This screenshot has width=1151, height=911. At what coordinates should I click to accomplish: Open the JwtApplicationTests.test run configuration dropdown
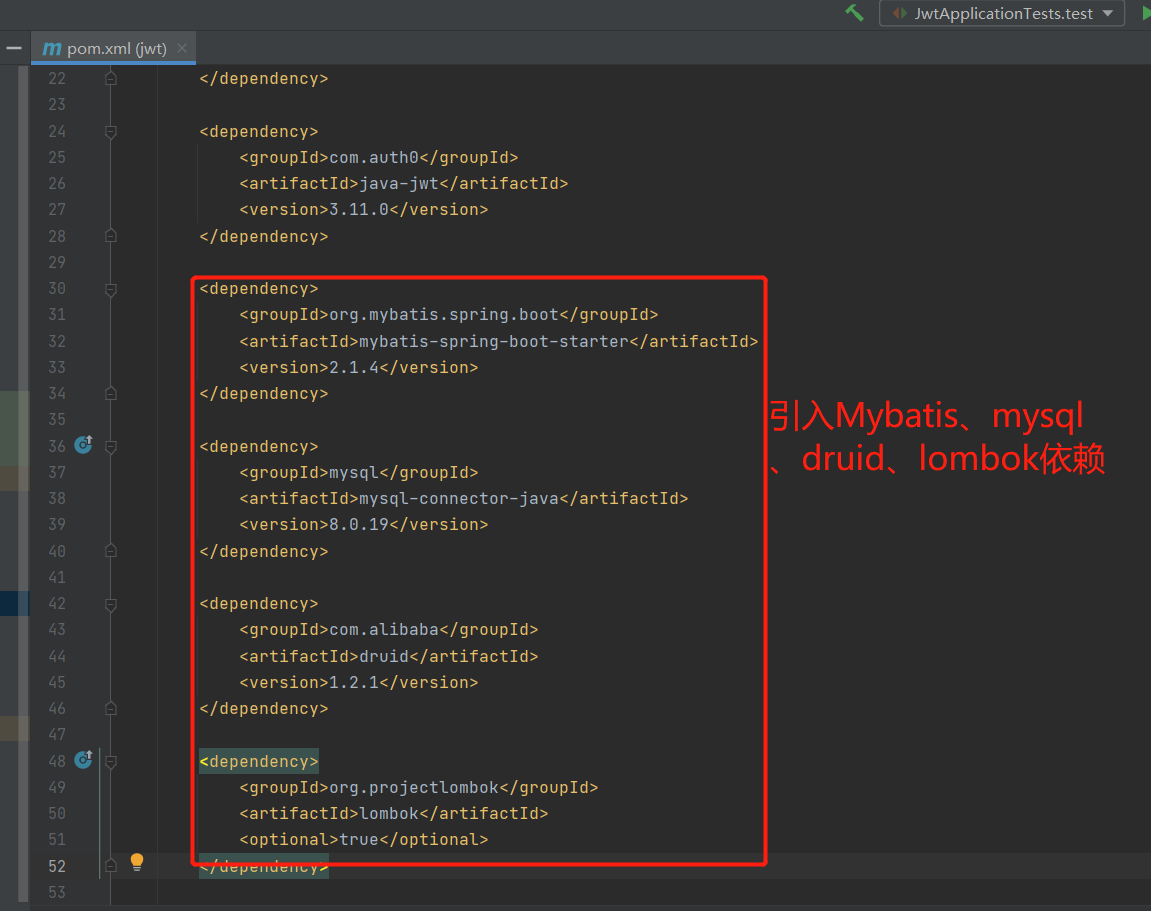tap(1002, 13)
